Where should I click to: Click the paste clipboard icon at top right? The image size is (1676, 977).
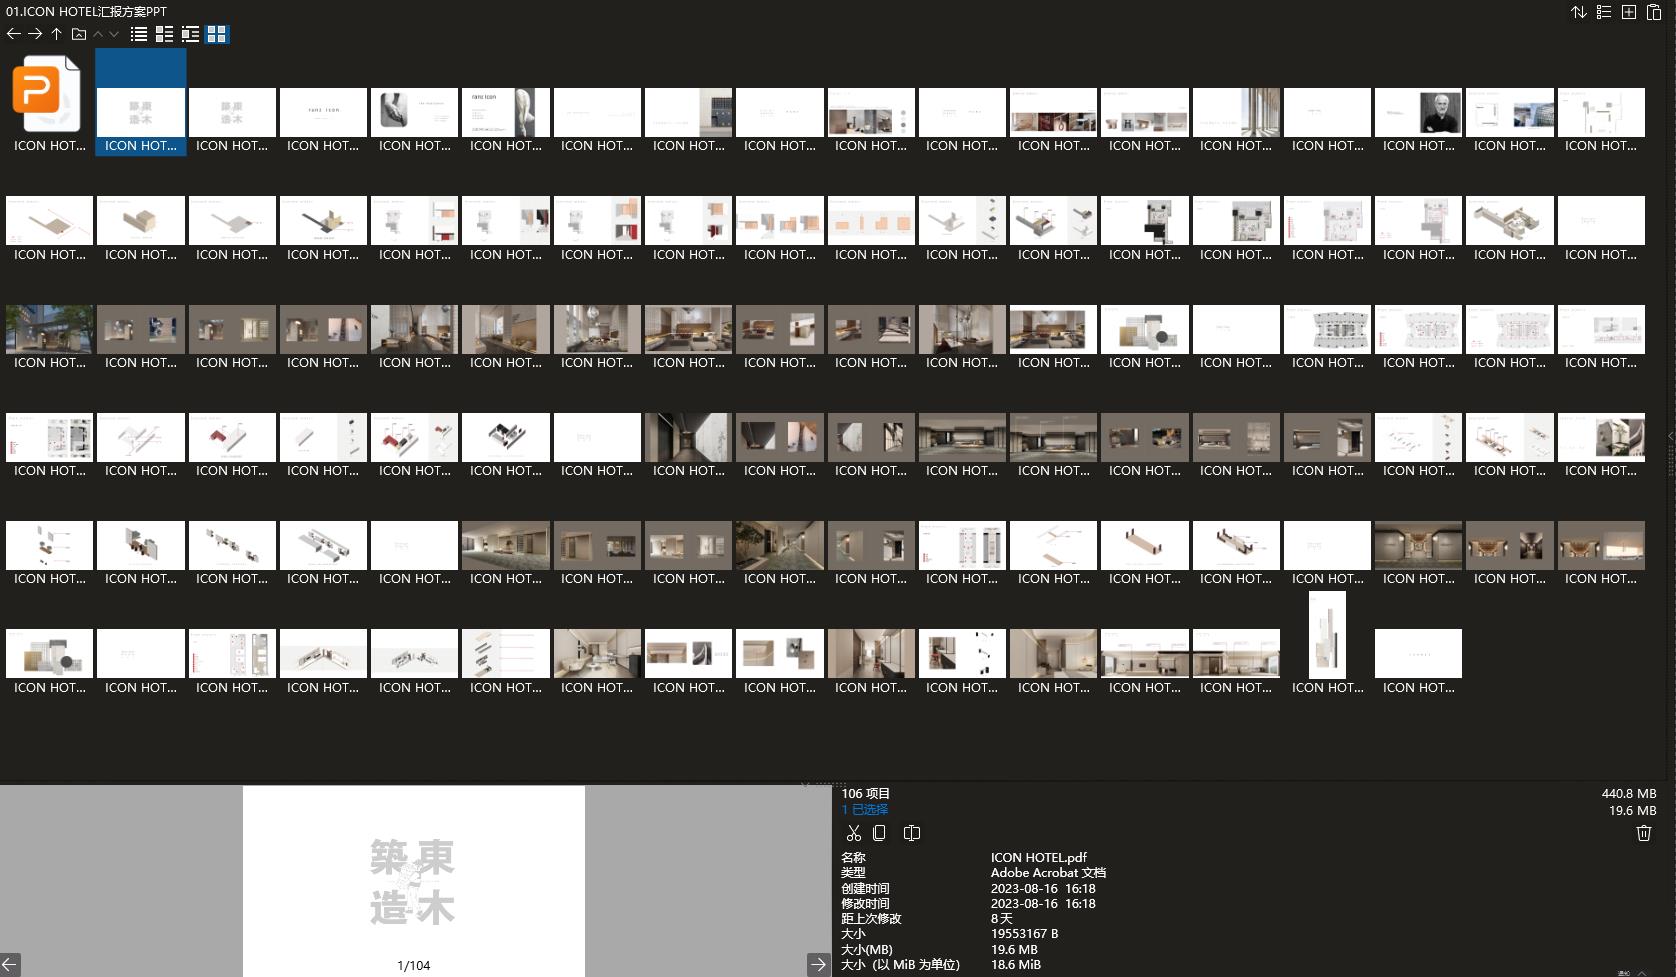pyautogui.click(x=1655, y=12)
